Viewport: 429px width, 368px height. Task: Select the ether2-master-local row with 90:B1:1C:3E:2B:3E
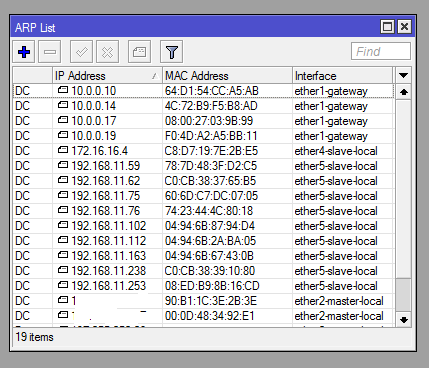click(x=203, y=301)
